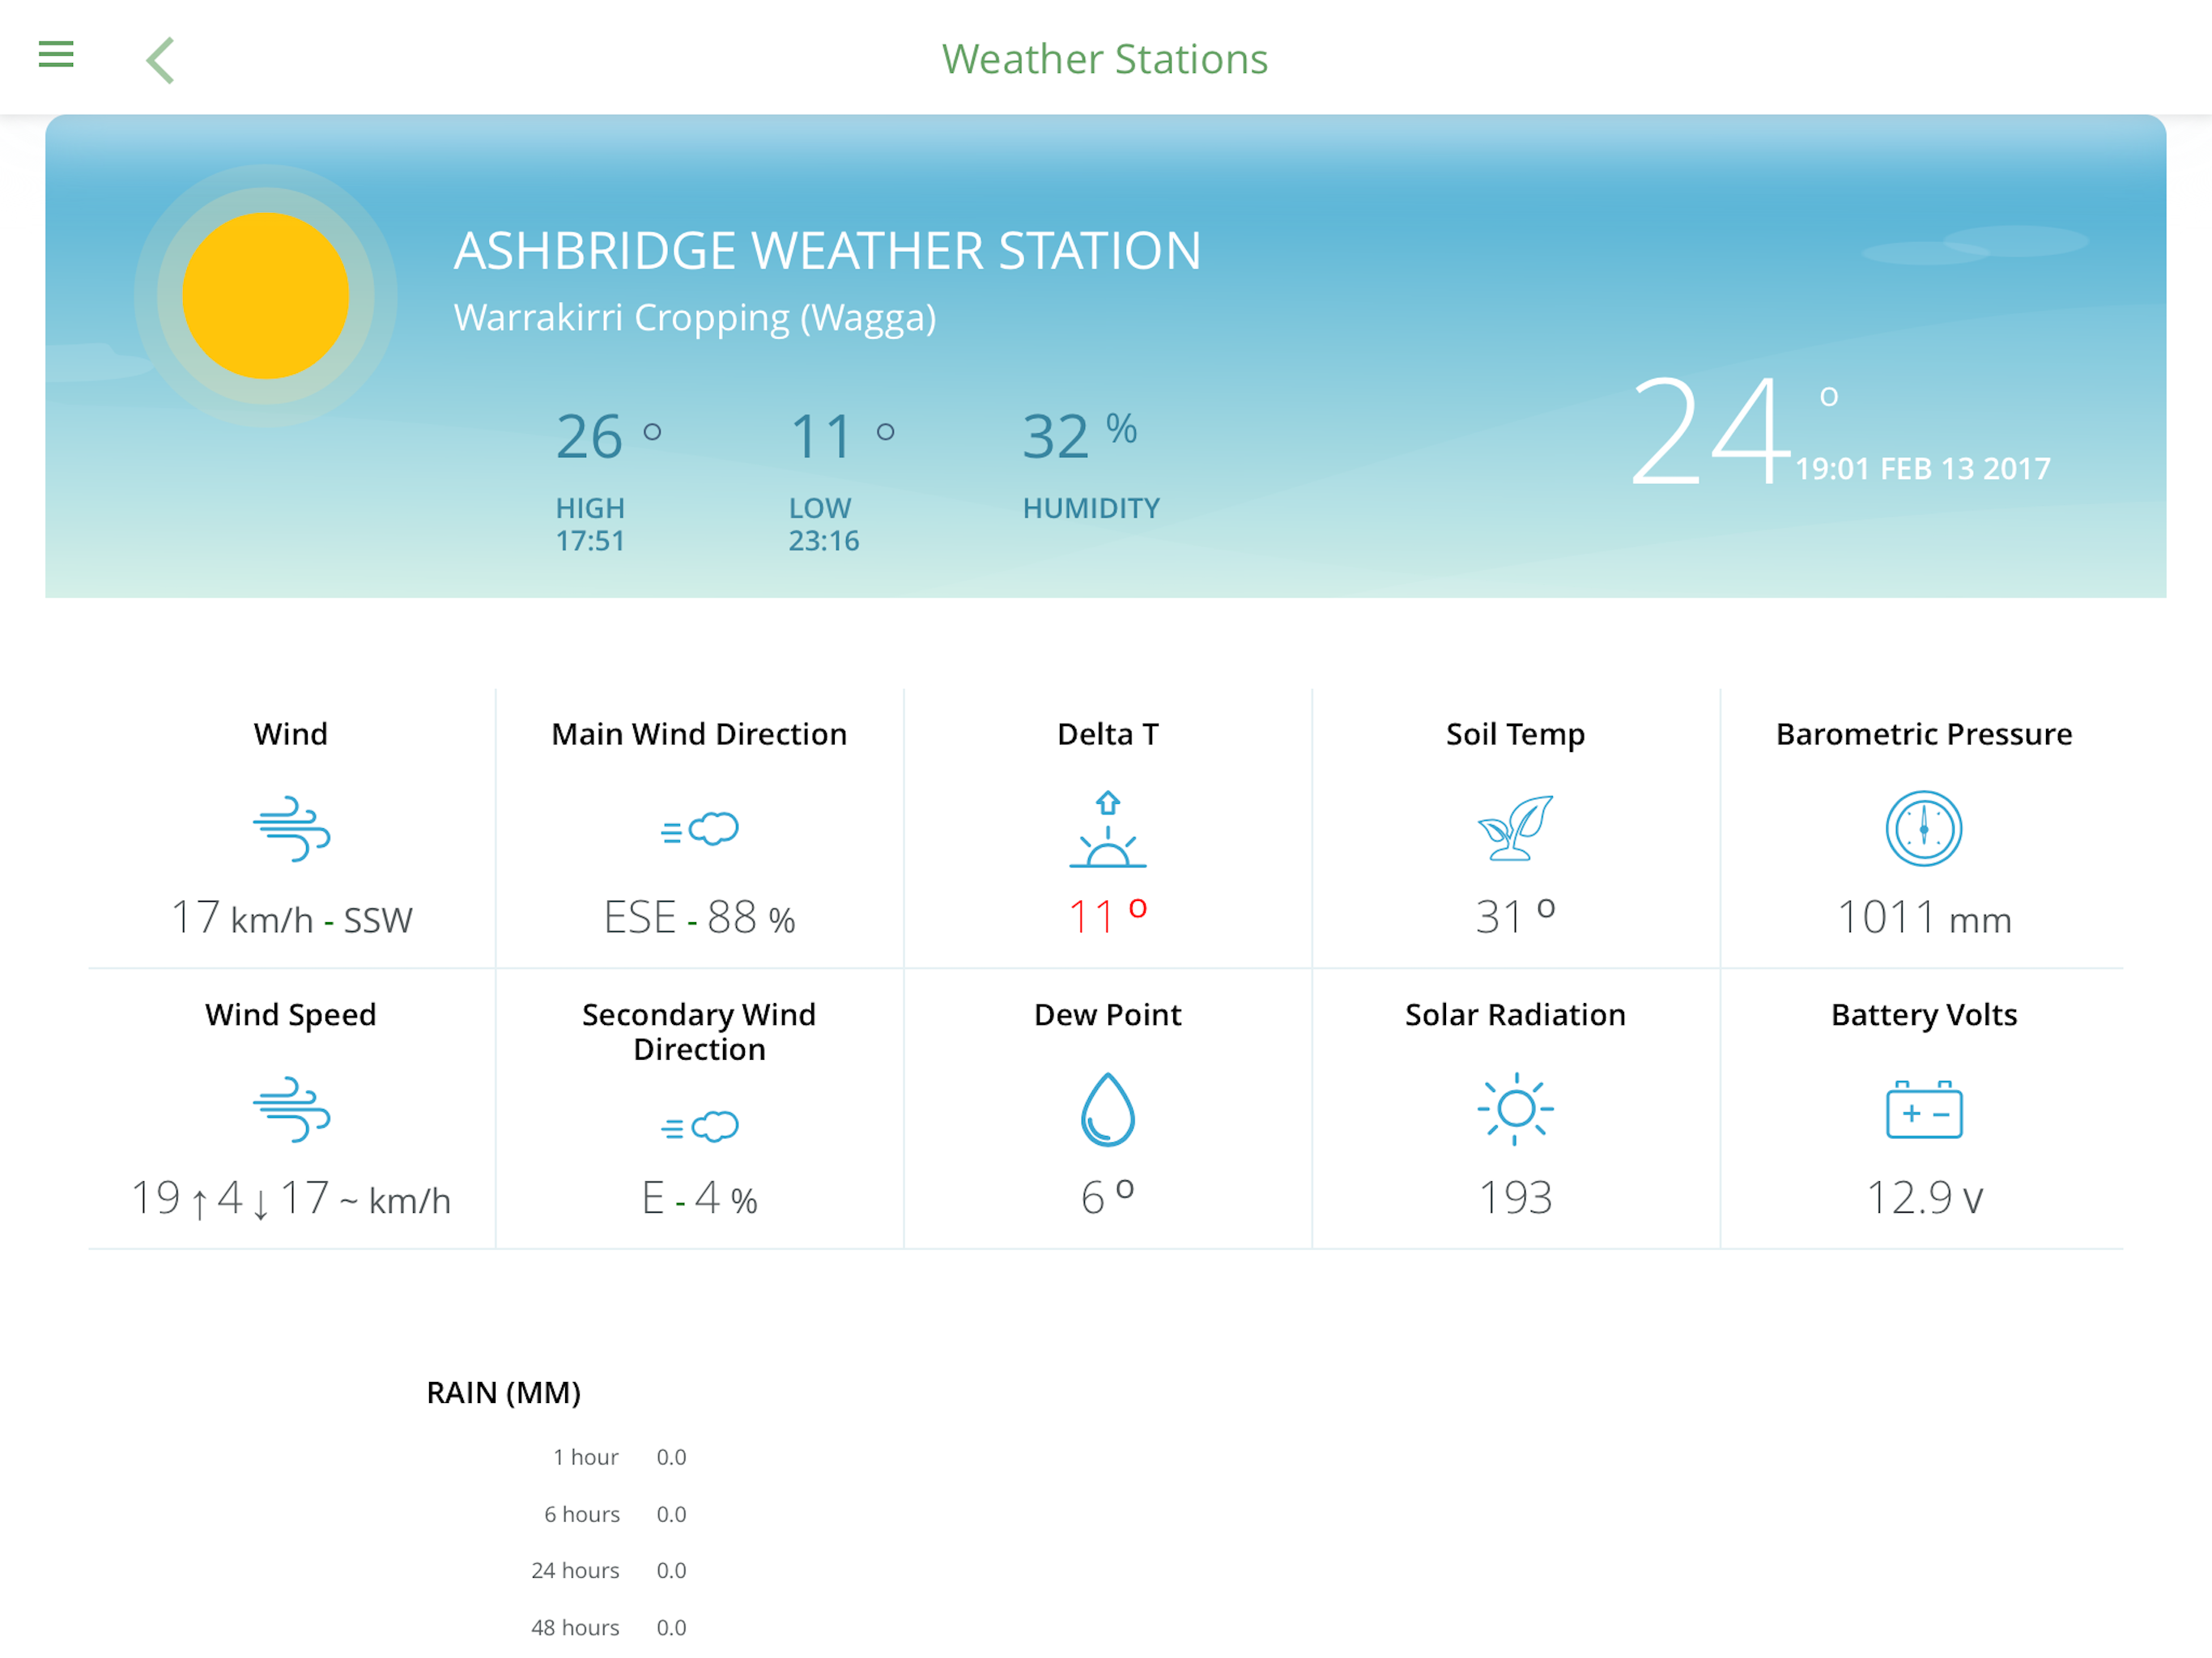This screenshot has width=2212, height=1658.
Task: Tap the Soil Temp plant icon
Action: tap(1515, 828)
